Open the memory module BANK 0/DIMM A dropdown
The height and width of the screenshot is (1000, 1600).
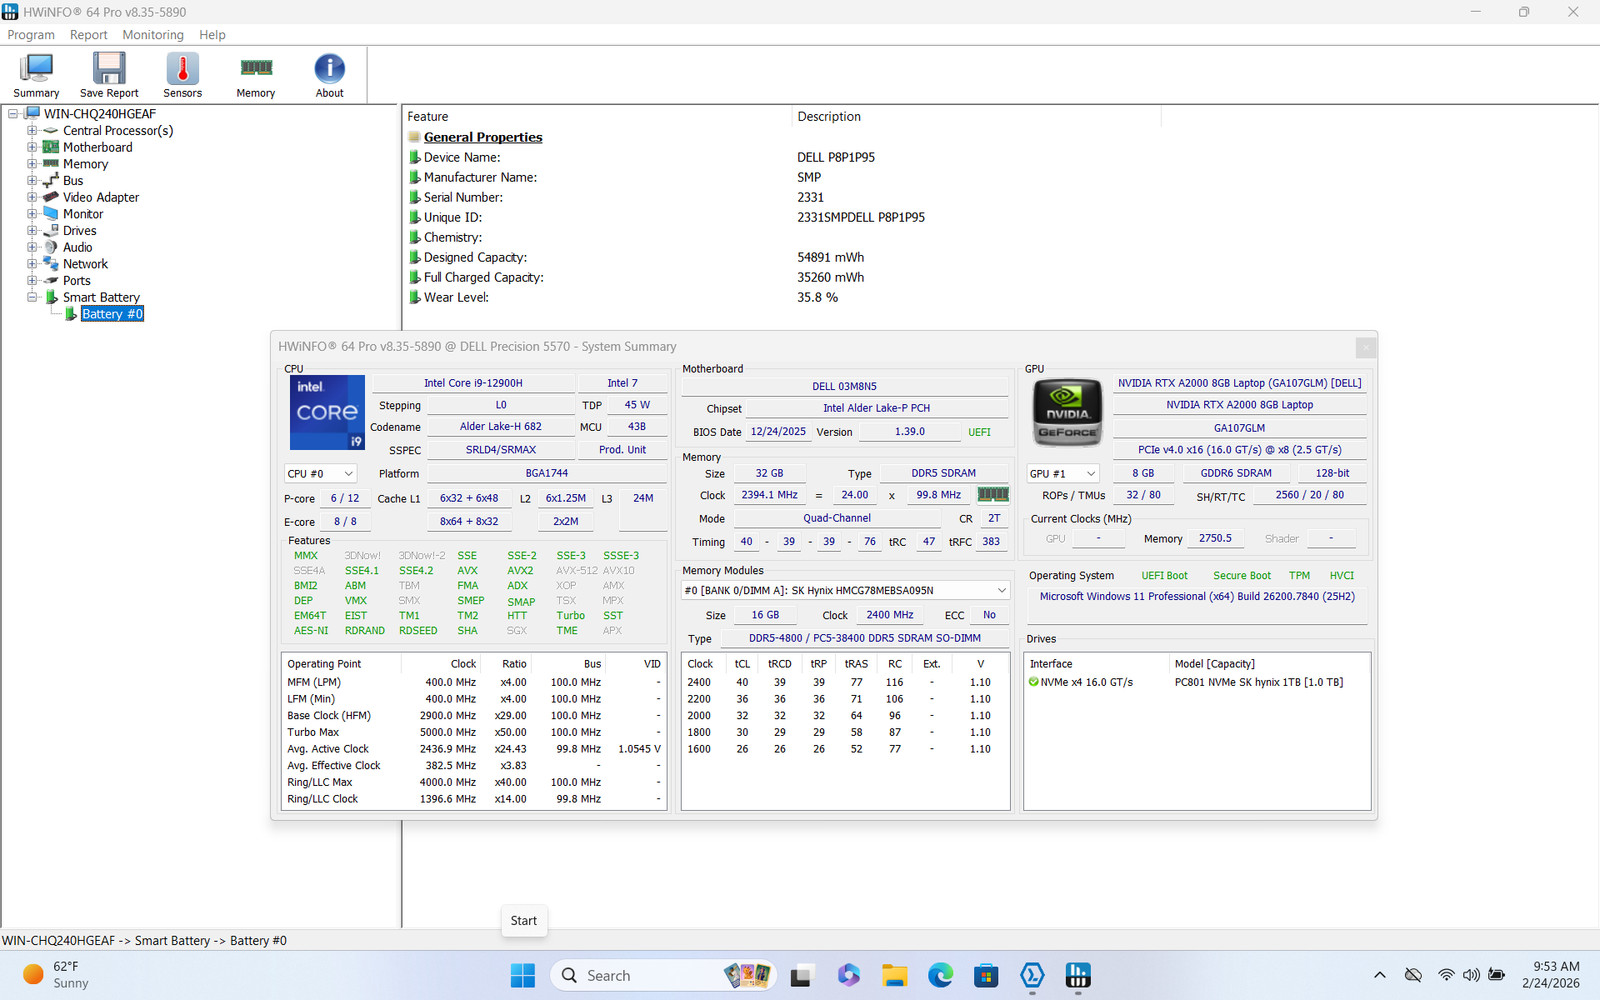pyautogui.click(x=846, y=590)
